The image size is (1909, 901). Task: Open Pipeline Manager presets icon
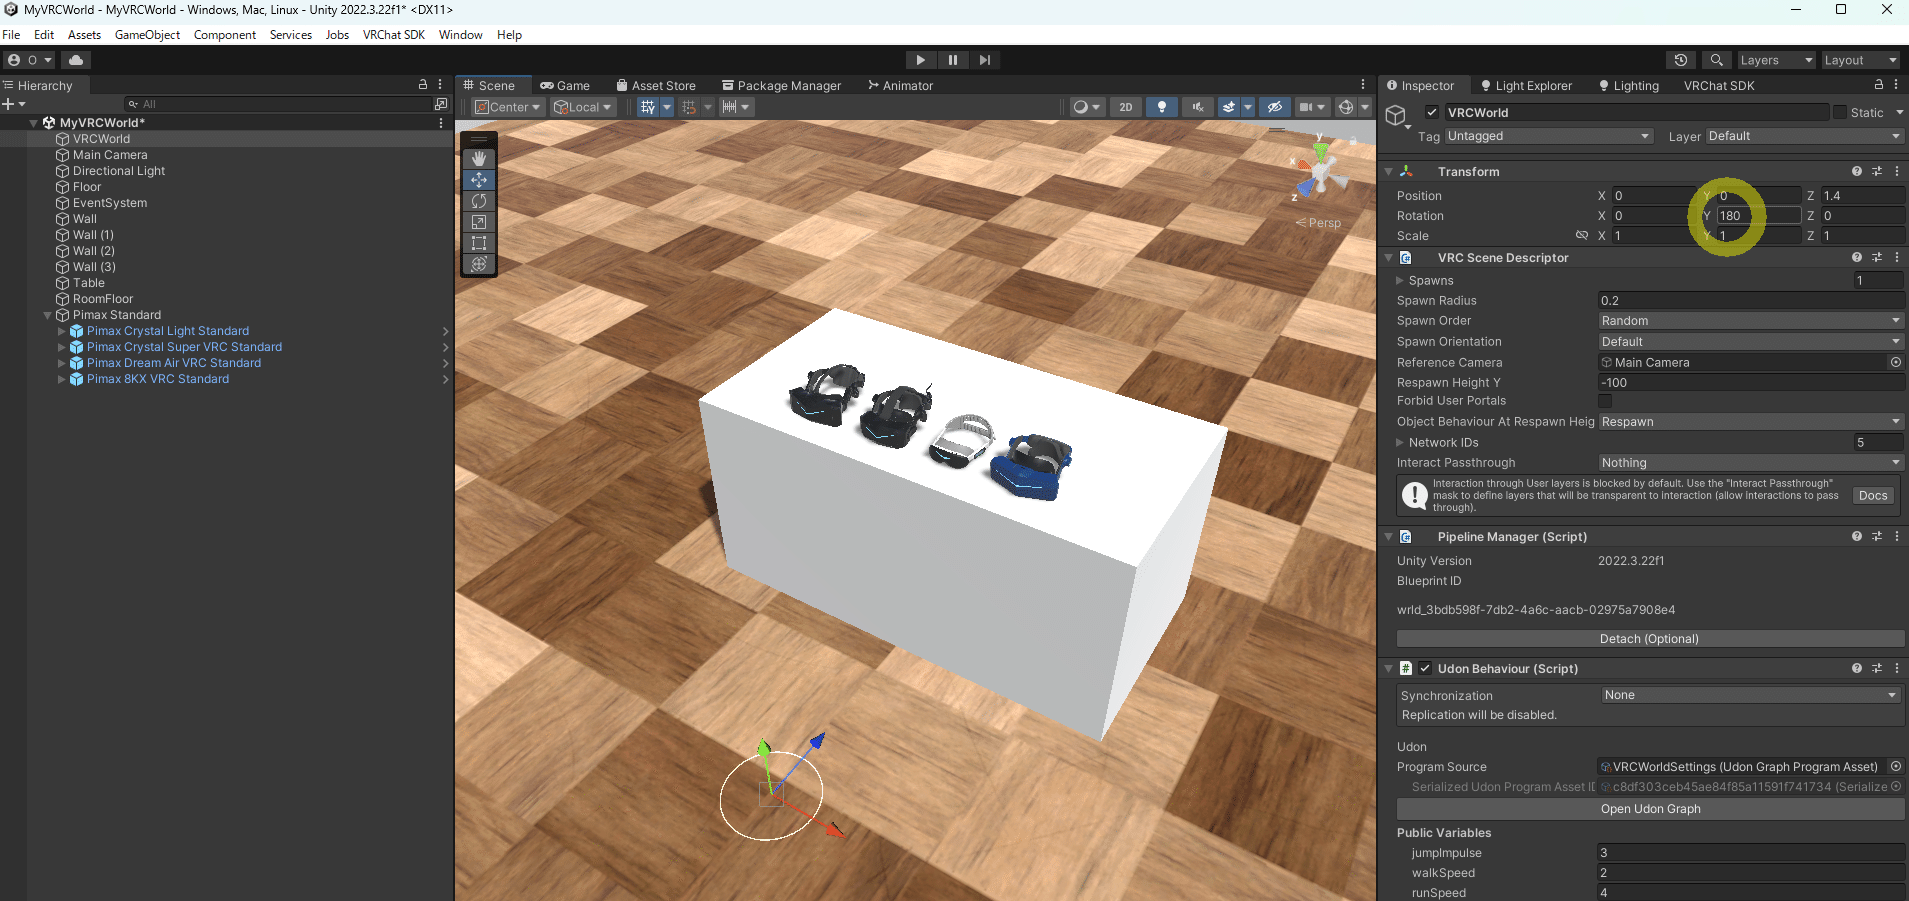(1877, 537)
